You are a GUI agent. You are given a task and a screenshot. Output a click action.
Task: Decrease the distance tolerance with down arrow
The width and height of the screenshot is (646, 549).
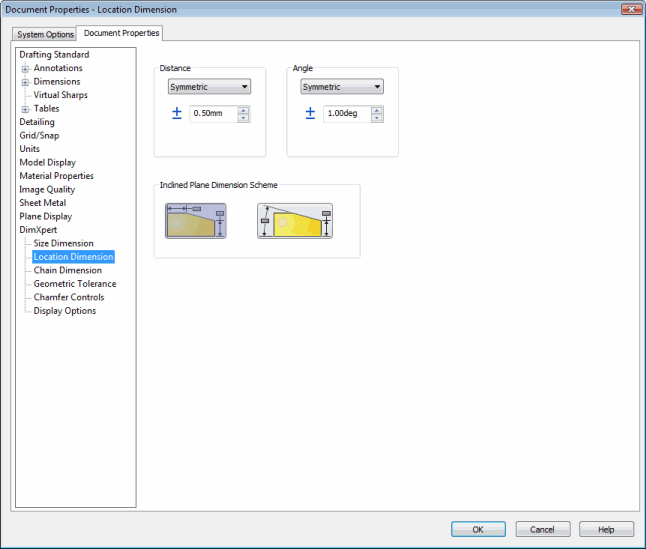click(x=243, y=118)
